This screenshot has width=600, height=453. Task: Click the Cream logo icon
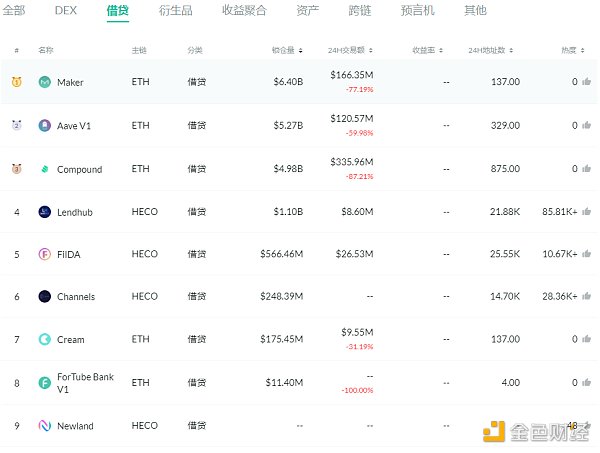click(45, 340)
